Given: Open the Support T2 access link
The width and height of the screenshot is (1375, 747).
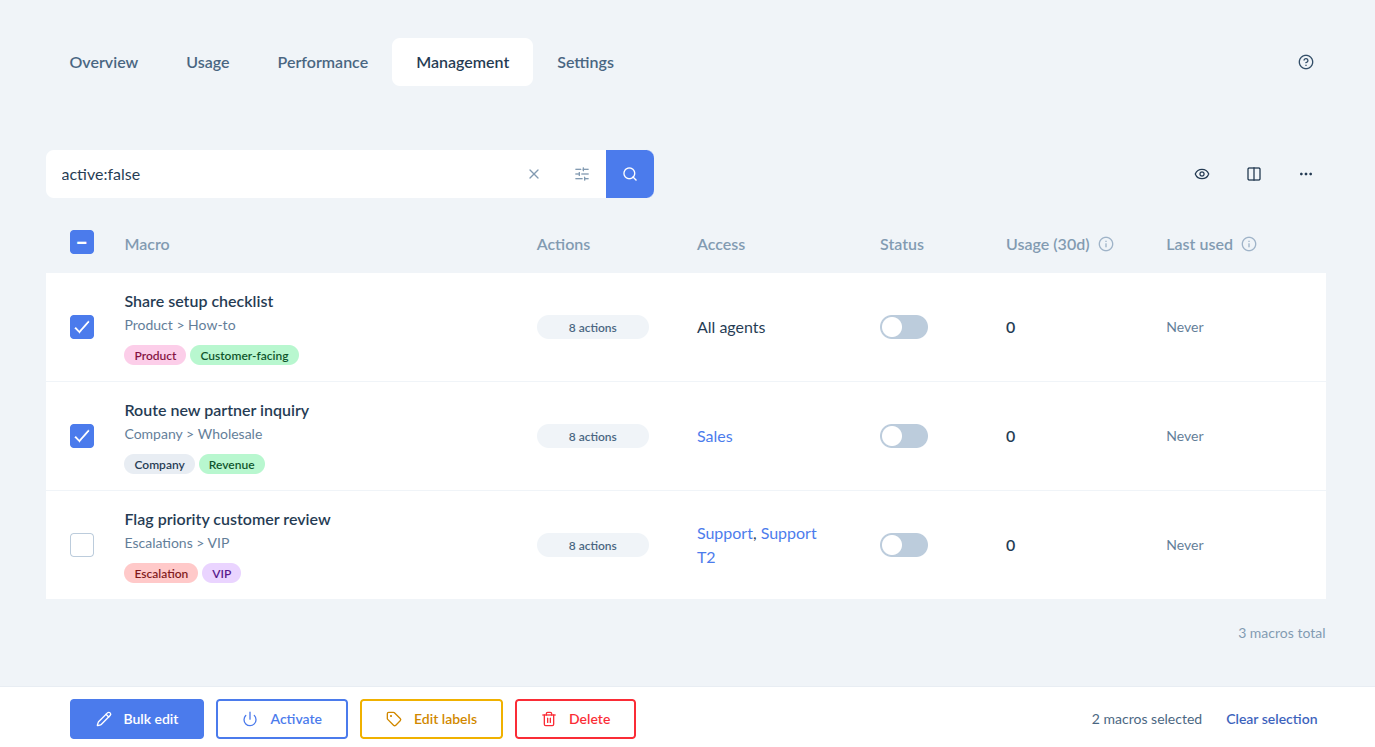Looking at the screenshot, I should (757, 545).
